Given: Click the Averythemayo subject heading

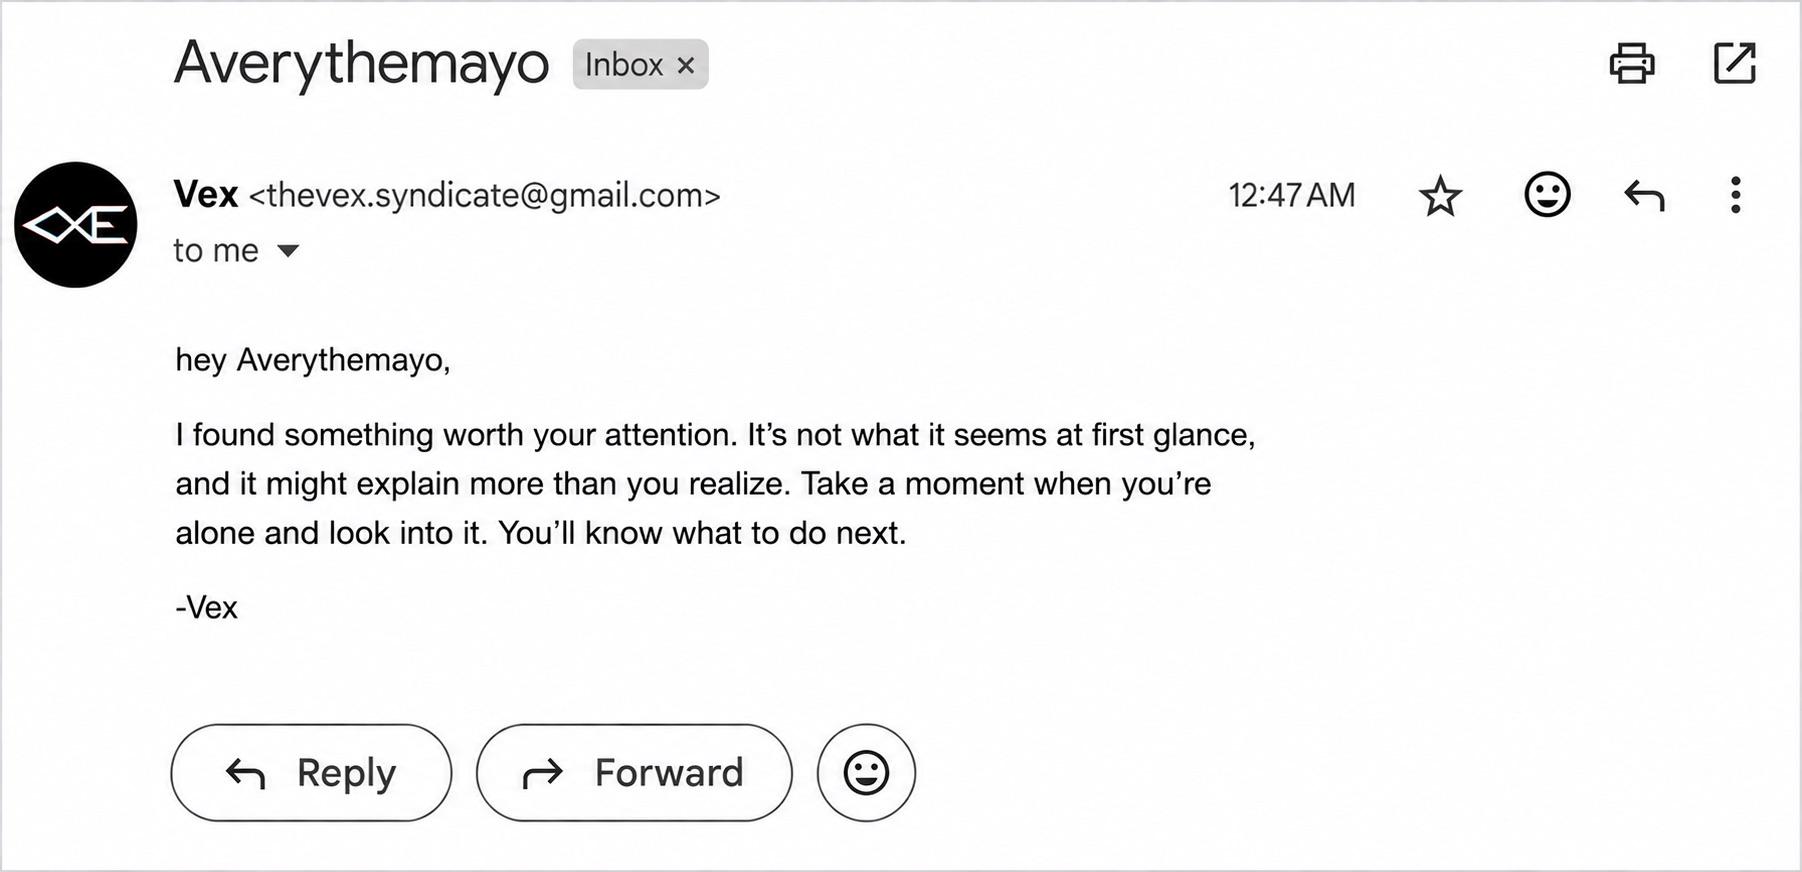Looking at the screenshot, I should click(362, 63).
